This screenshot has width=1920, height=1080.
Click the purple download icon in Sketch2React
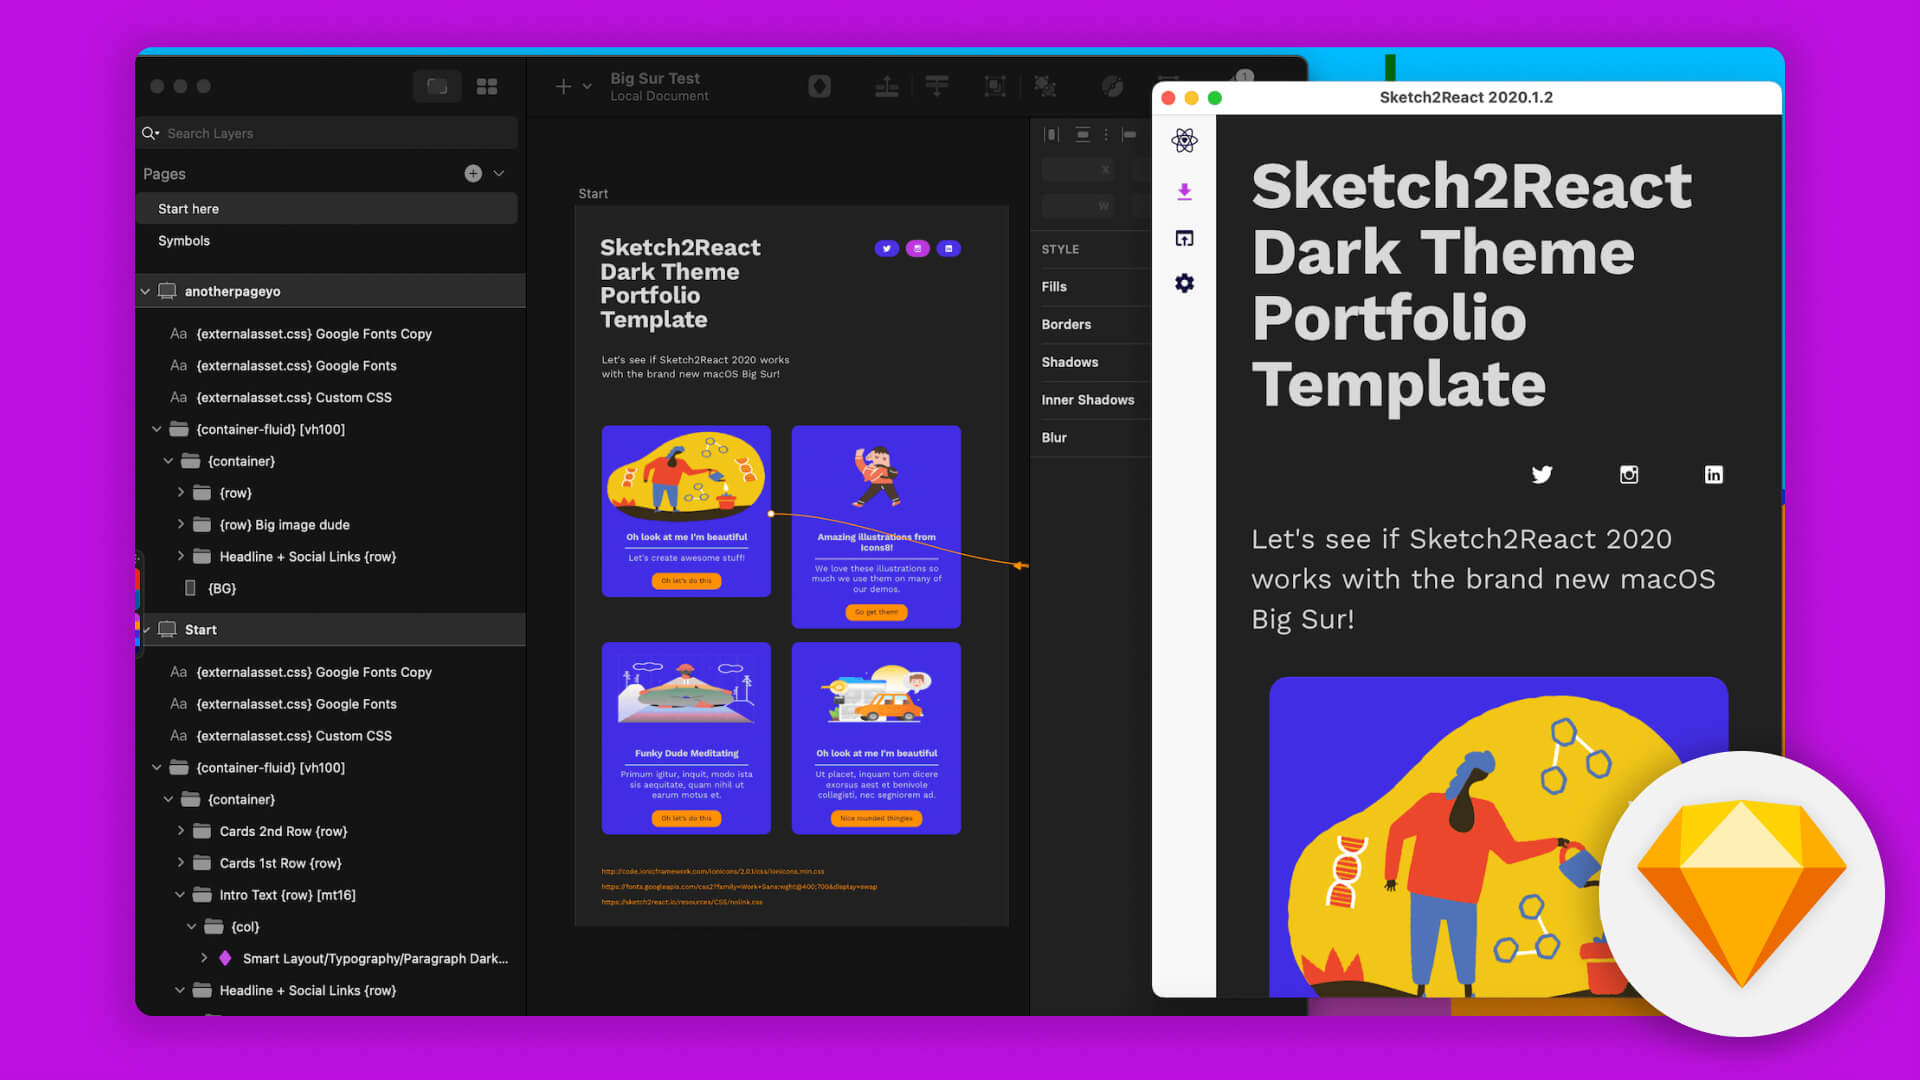pyautogui.click(x=1184, y=191)
